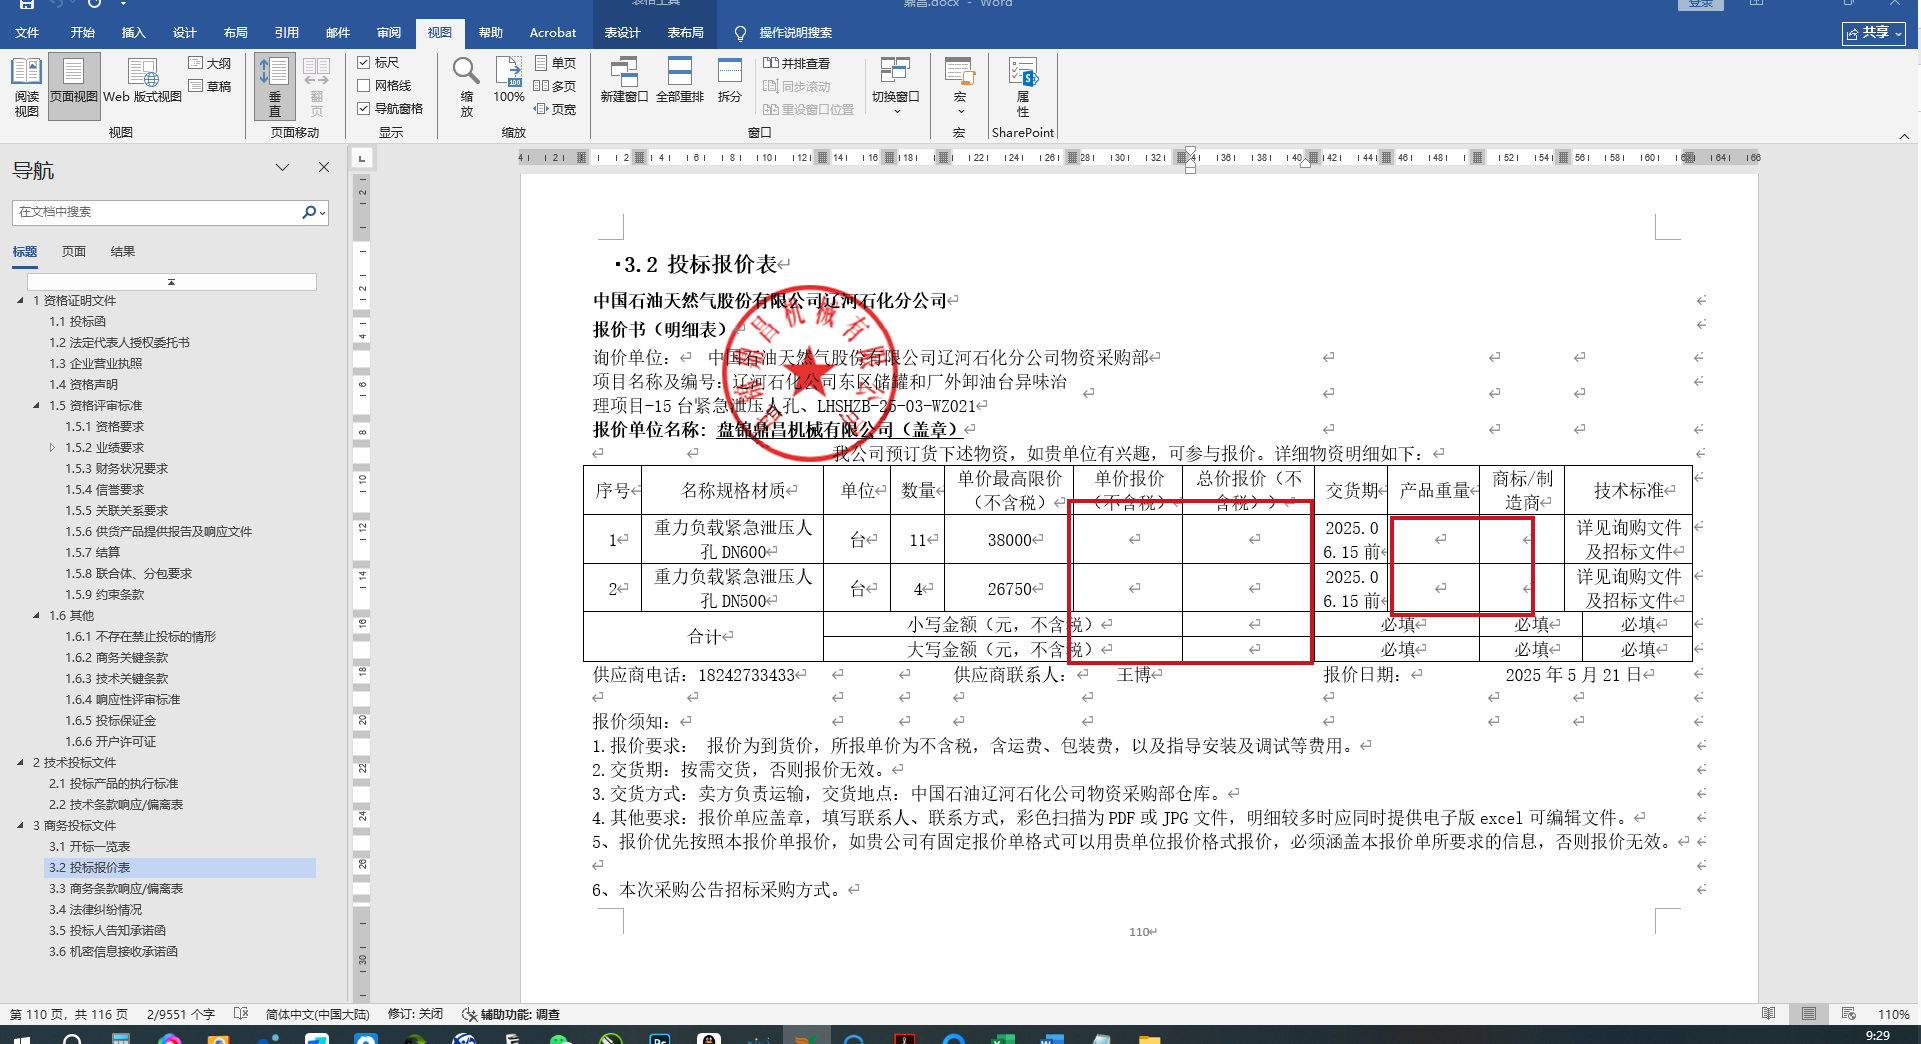
Task: Select the Print Layout (页面视图) ribbon button
Action: pyautogui.click(x=74, y=87)
